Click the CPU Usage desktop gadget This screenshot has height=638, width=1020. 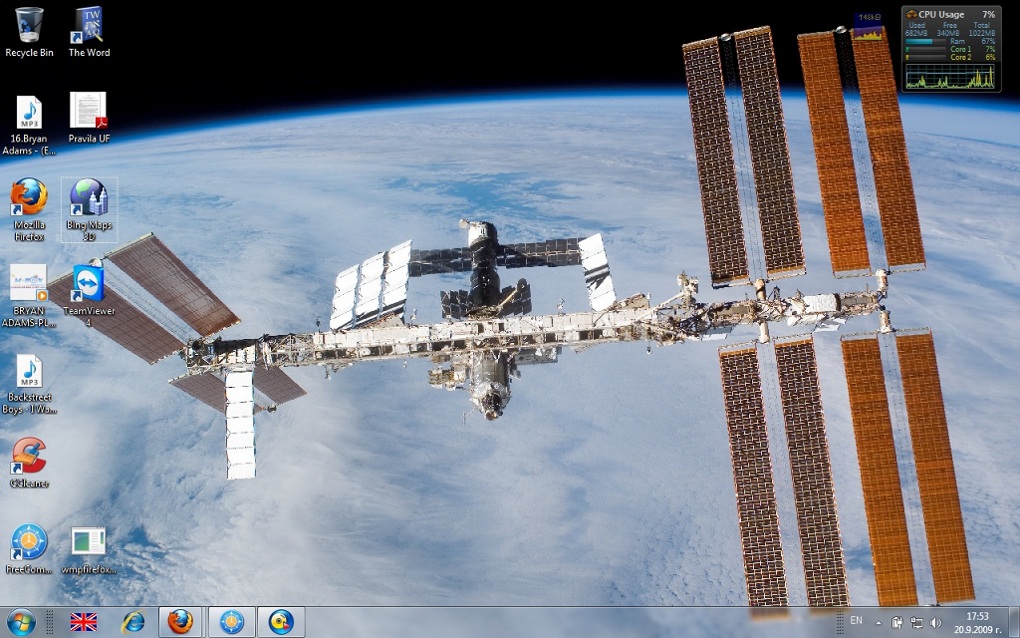pos(949,50)
